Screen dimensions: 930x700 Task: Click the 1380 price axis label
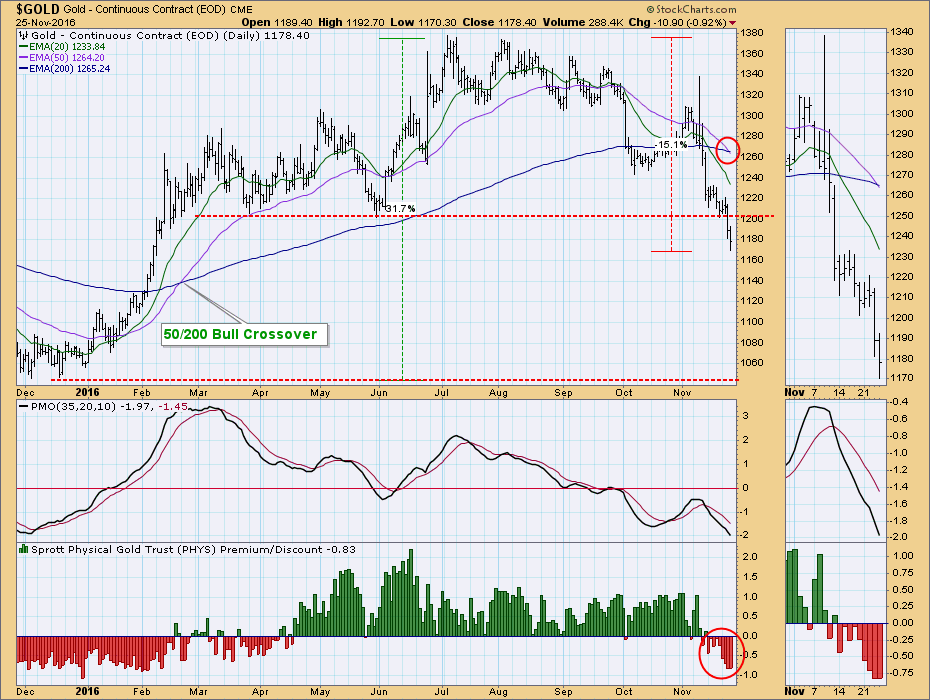pyautogui.click(x=752, y=33)
